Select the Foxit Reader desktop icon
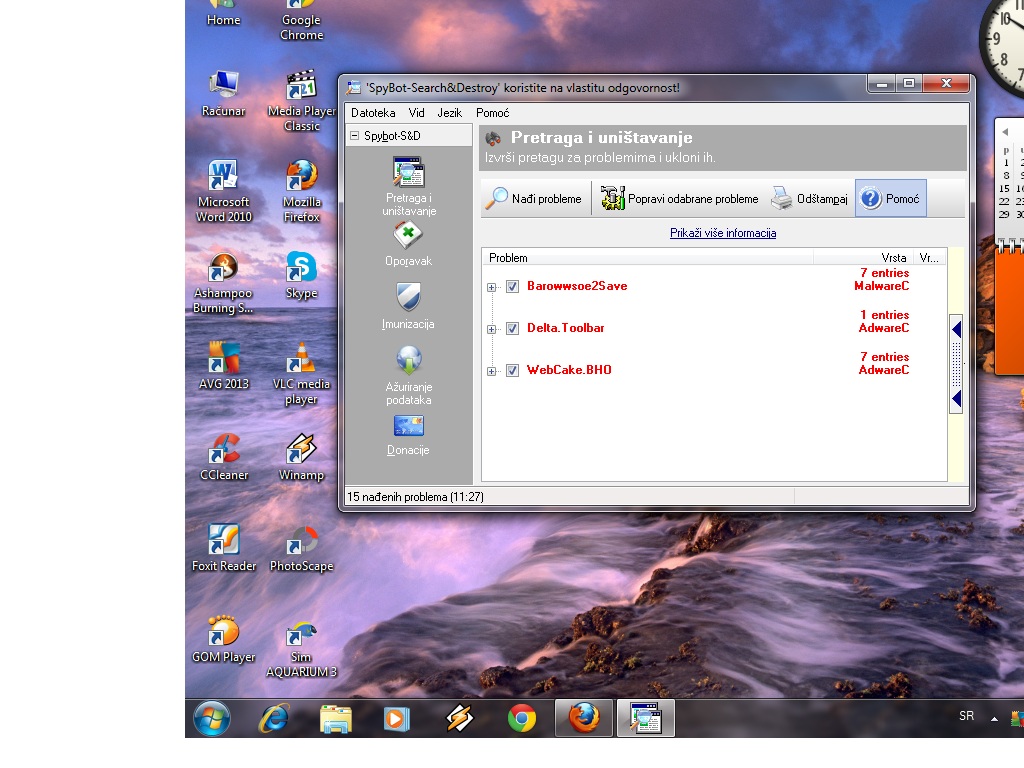This screenshot has width=1024, height=768. tap(223, 549)
